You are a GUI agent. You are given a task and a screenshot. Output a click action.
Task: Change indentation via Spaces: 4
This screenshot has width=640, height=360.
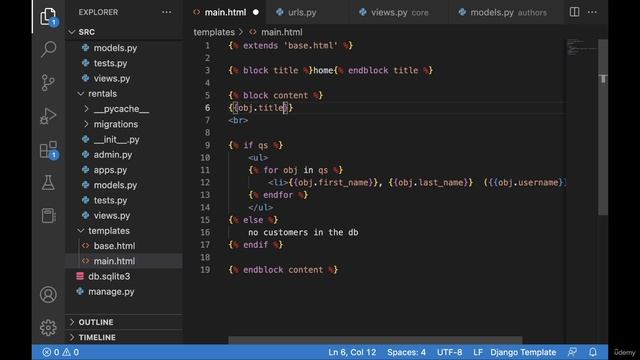pyautogui.click(x=406, y=352)
